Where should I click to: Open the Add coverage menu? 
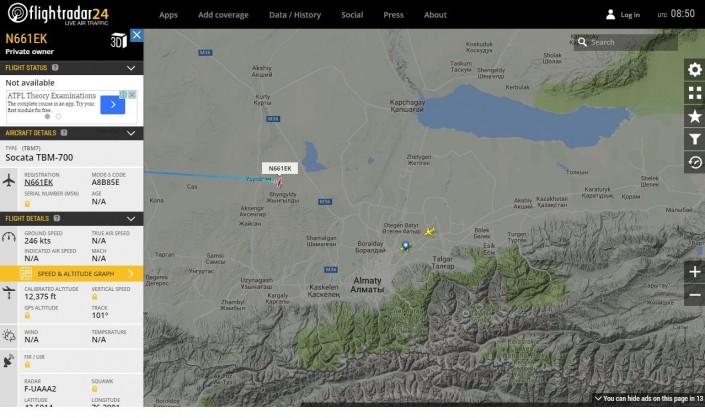click(x=223, y=15)
